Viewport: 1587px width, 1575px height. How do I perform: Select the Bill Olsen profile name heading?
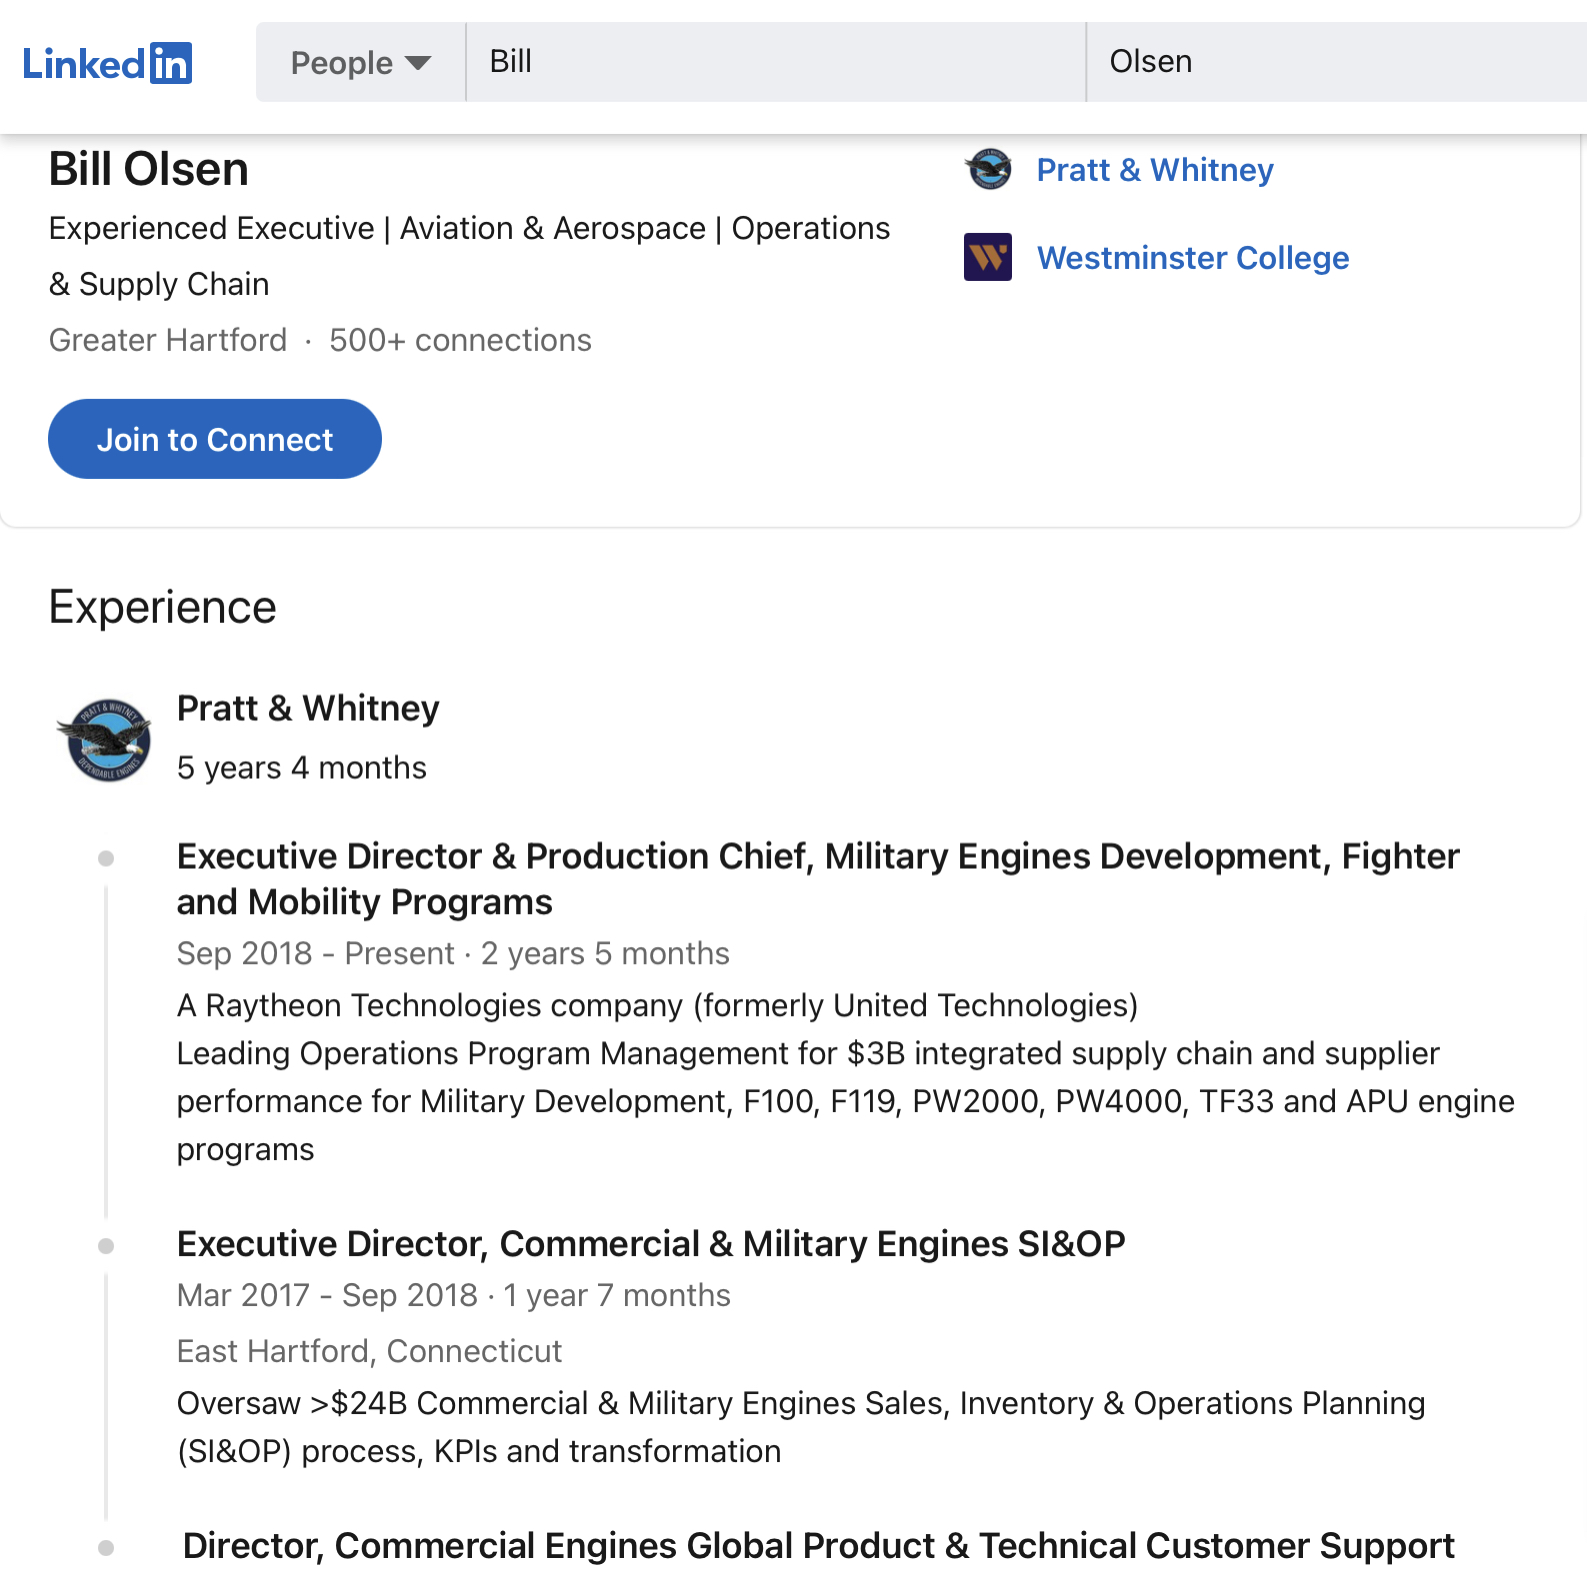(149, 169)
